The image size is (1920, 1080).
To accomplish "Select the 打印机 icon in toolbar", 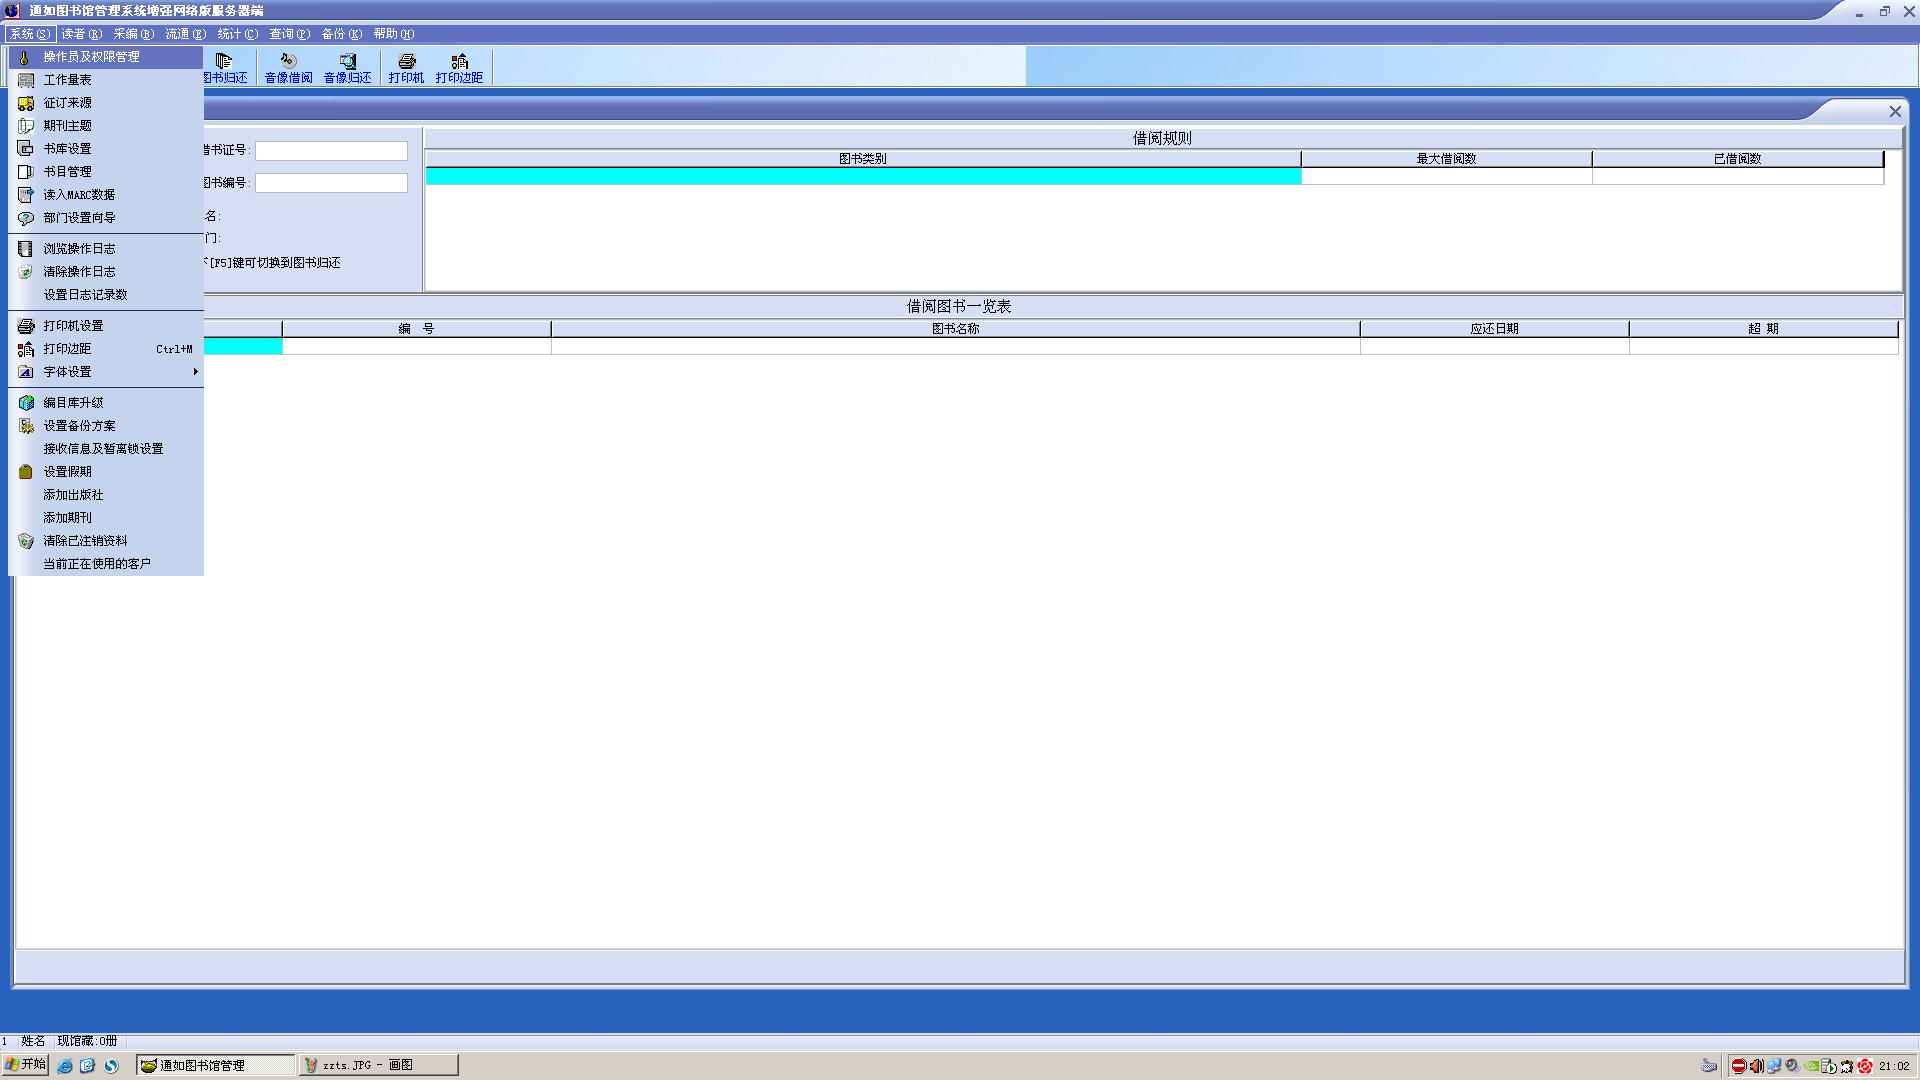I will point(405,66).
